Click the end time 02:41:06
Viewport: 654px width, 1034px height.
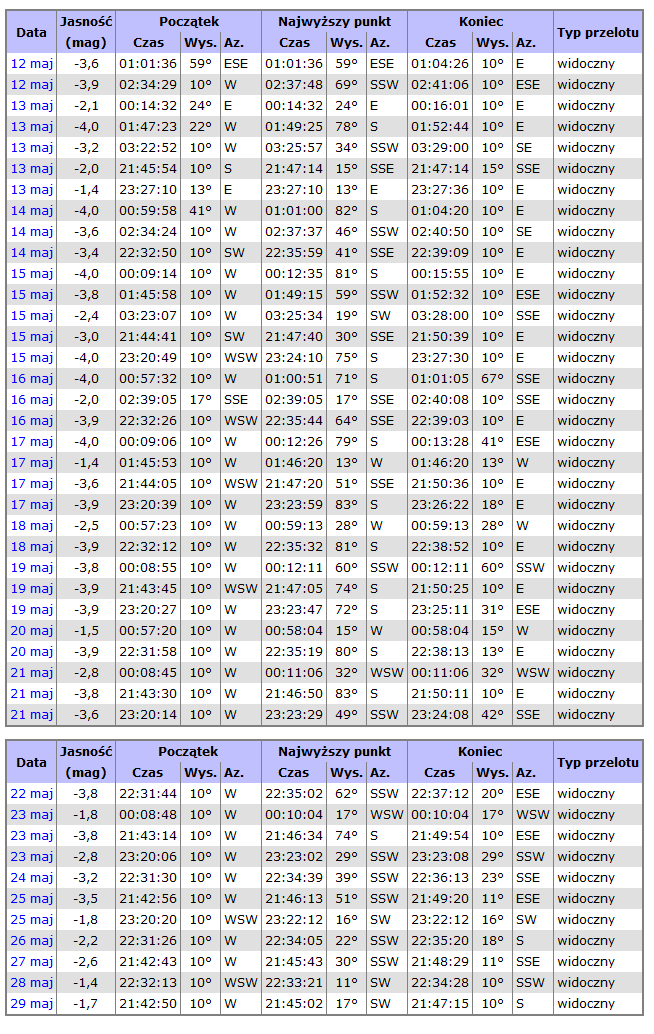pos(440,85)
